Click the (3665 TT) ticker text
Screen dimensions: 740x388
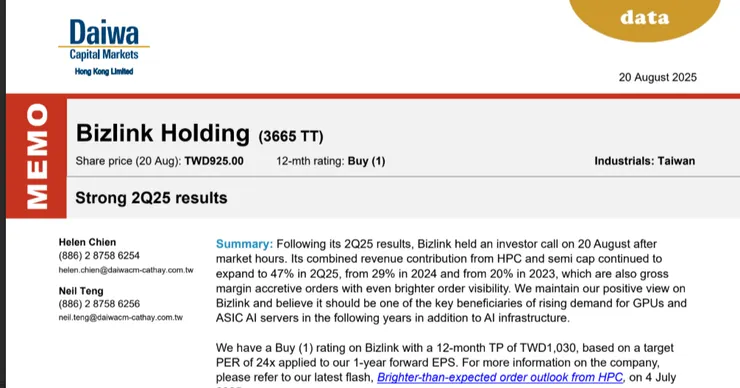[291, 136]
